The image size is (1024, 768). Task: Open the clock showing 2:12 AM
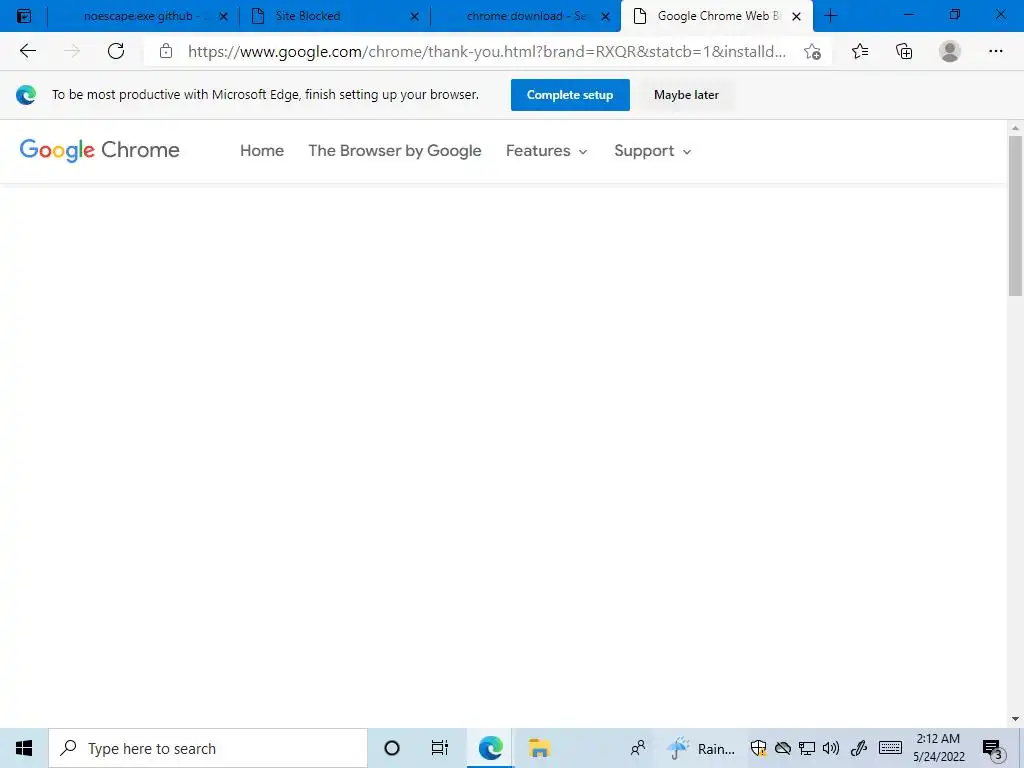938,748
